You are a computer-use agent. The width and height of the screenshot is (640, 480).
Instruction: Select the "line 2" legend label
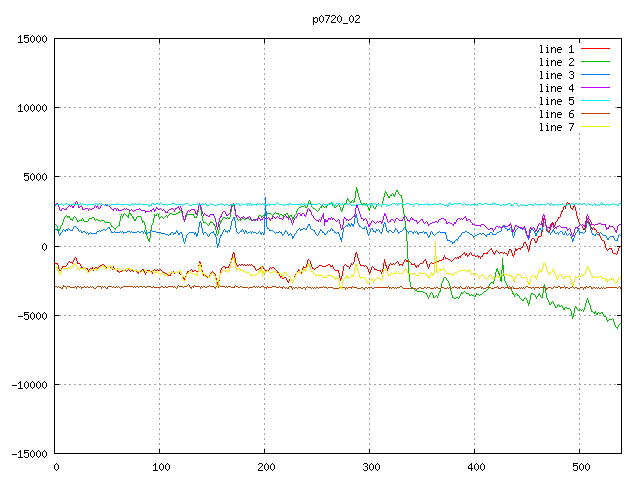(x=556, y=62)
